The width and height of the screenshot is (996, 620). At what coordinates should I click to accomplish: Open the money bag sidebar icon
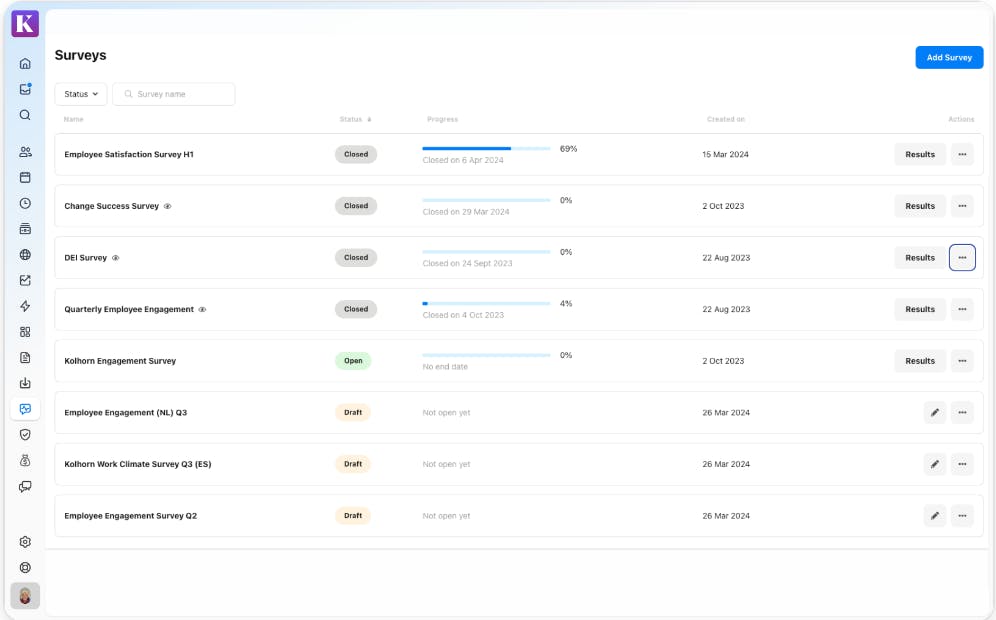pyautogui.click(x=25, y=461)
